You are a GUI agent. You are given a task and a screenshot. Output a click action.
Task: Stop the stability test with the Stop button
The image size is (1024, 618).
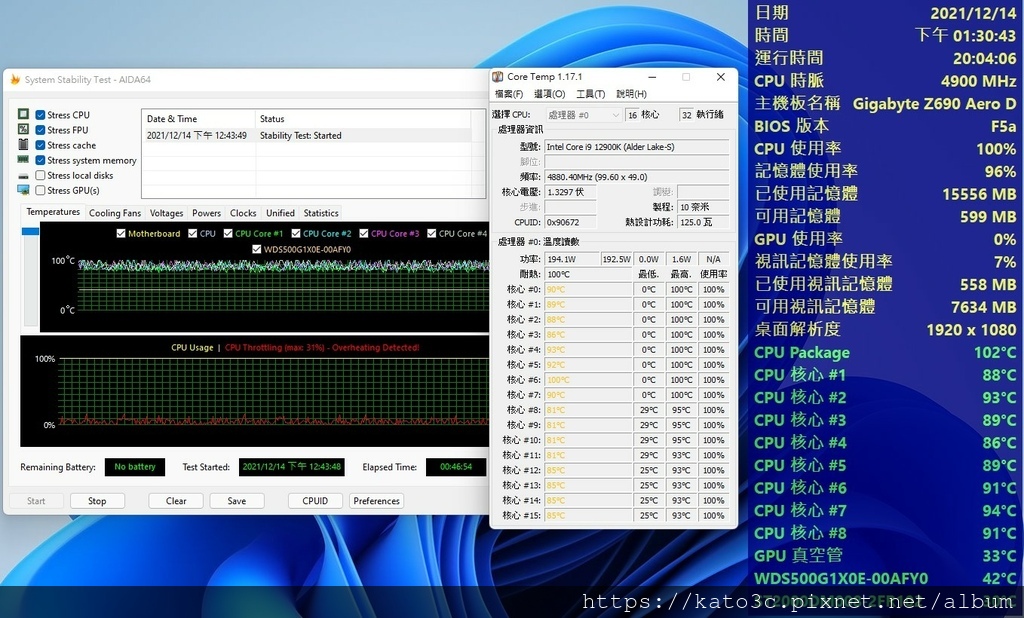click(97, 501)
